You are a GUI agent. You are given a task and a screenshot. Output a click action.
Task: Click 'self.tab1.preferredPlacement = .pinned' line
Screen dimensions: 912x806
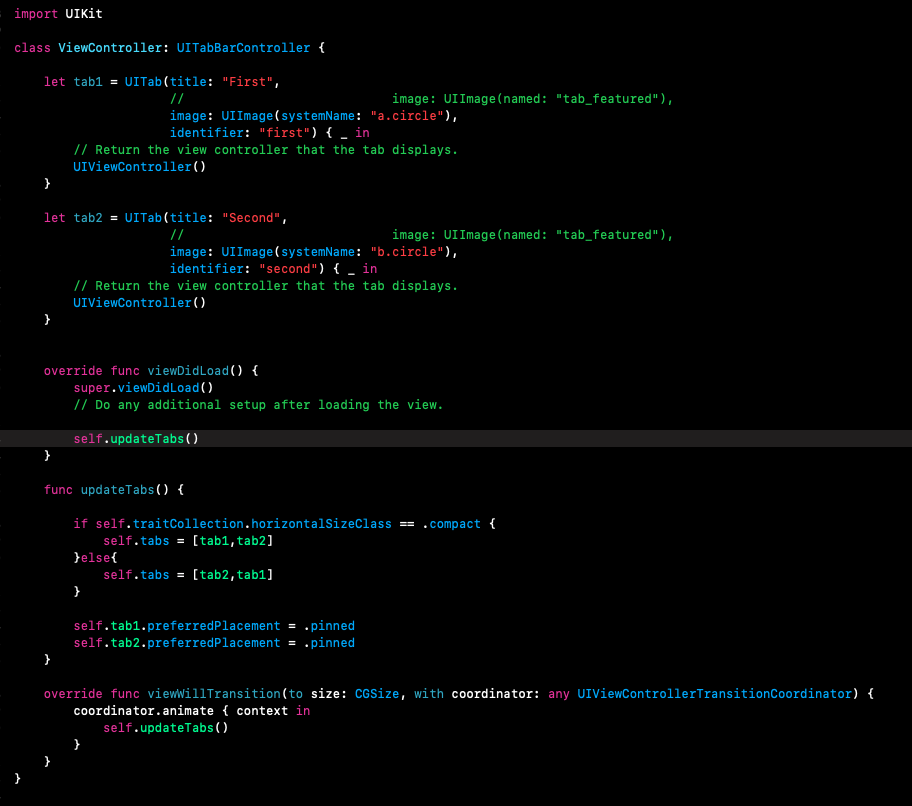coord(214,626)
